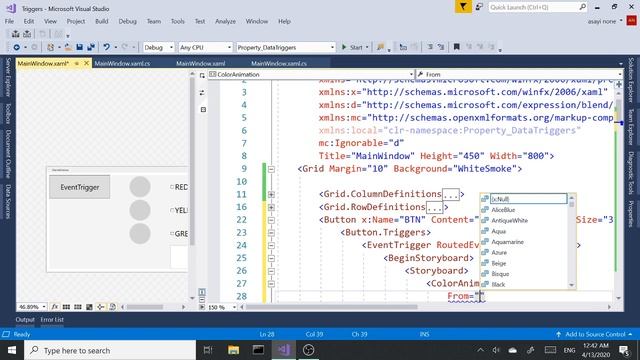Select Aquamarine in the IntelliSense list
The height and width of the screenshot is (360, 640).
pos(507,242)
